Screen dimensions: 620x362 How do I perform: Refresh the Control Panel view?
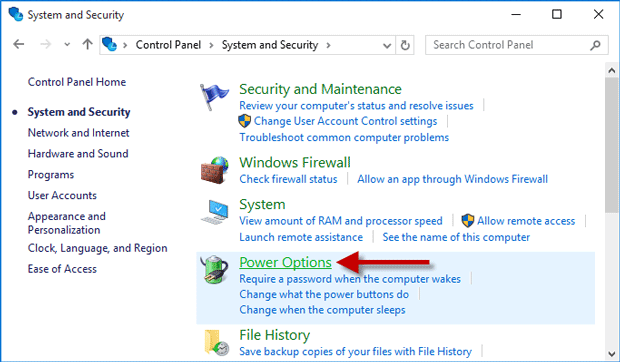[x=405, y=45]
